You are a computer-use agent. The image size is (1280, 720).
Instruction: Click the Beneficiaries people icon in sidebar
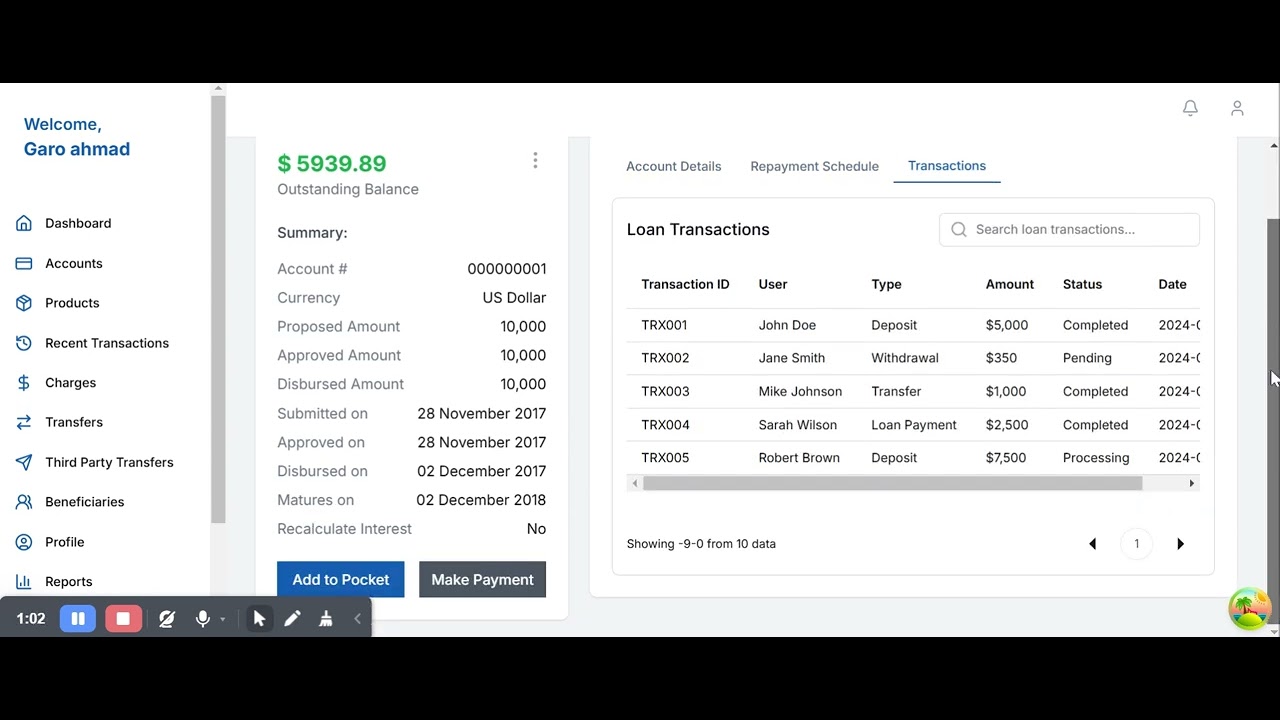[24, 502]
